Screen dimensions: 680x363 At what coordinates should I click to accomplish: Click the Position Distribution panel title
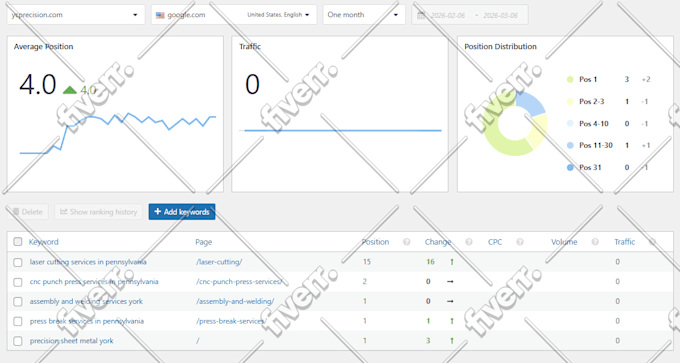click(x=500, y=46)
